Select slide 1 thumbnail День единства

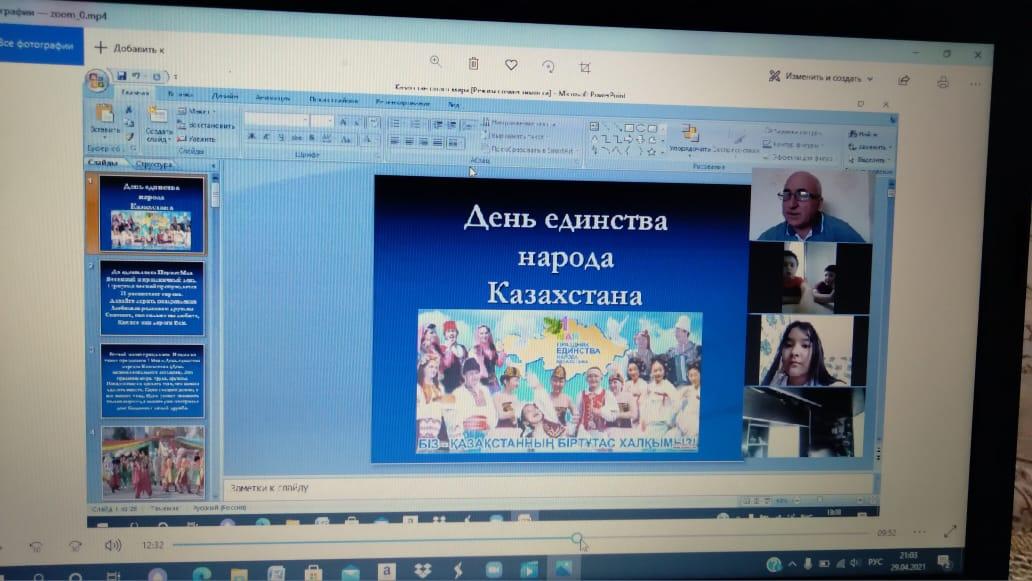[x=152, y=215]
